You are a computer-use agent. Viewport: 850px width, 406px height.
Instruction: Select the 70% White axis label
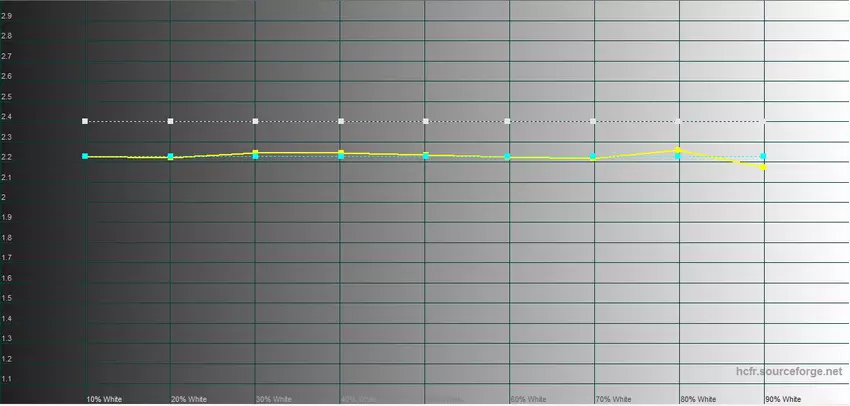[x=613, y=398]
